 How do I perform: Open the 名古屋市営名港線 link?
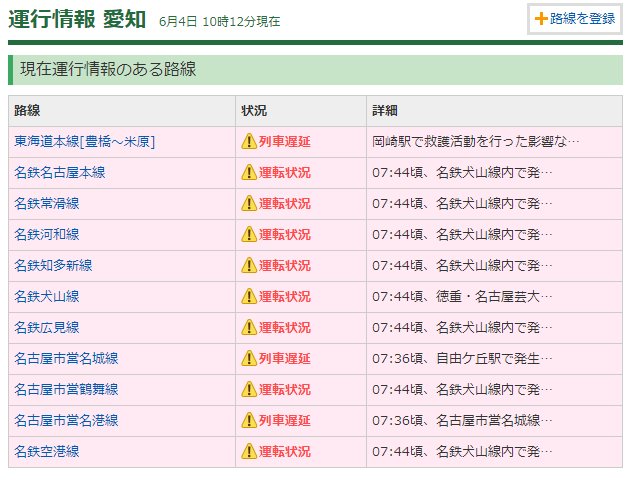(x=66, y=421)
